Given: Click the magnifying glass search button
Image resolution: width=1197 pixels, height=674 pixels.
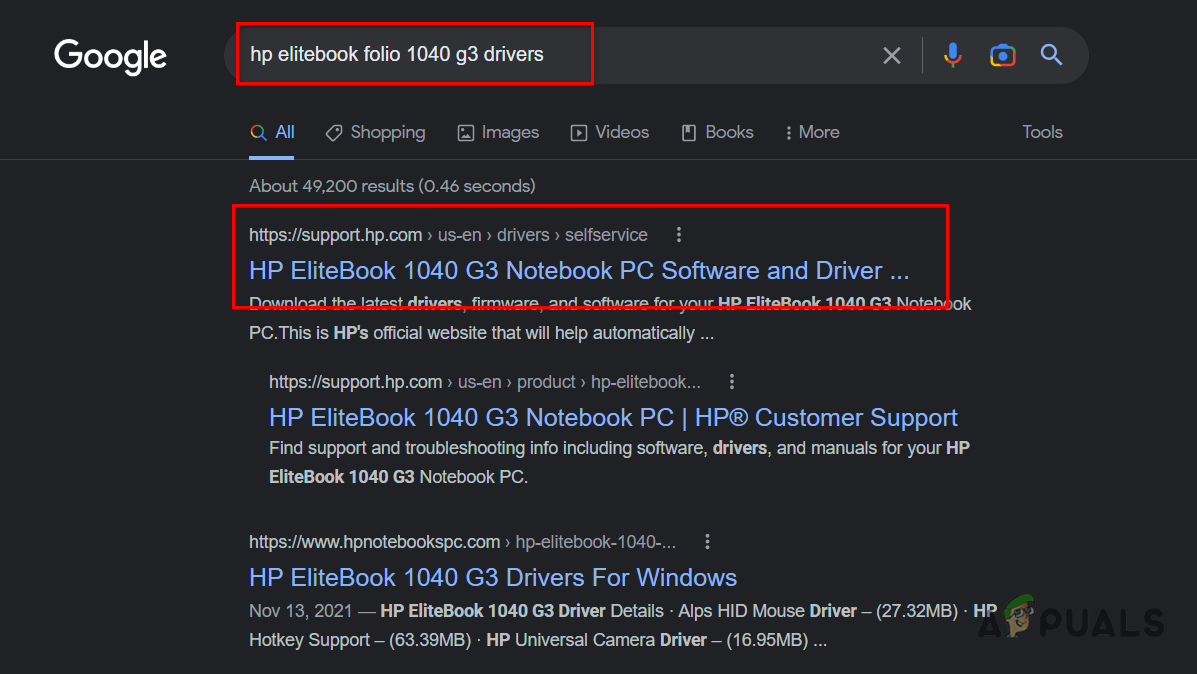Looking at the screenshot, I should click(x=1051, y=55).
